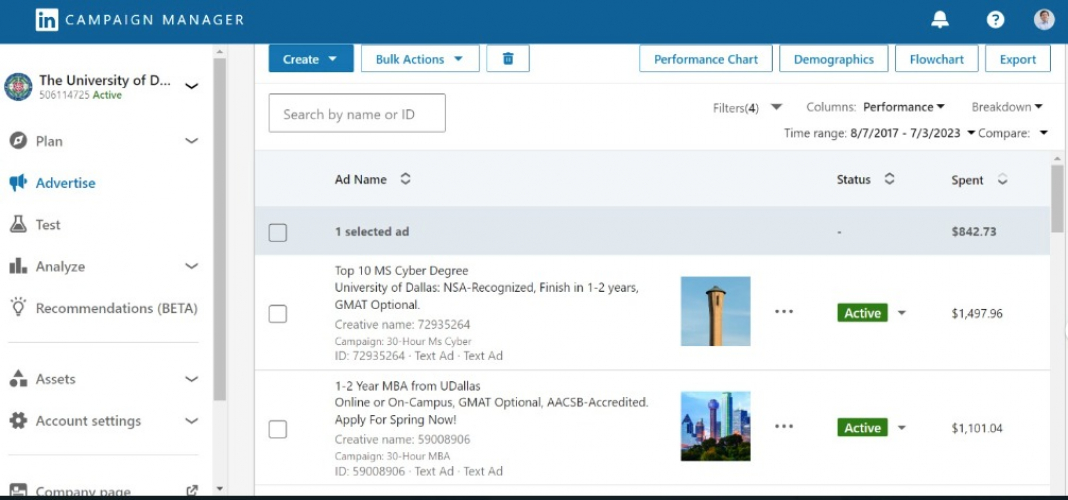Click the Campaign: 30-Hour Ms Cyber text
Image resolution: width=1068 pixels, height=500 pixels.
click(403, 341)
